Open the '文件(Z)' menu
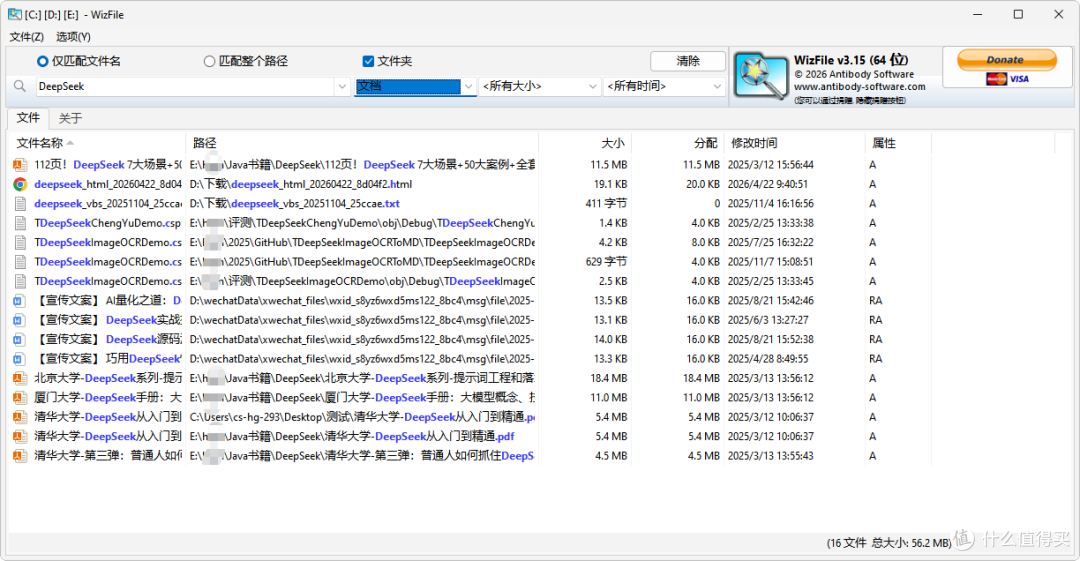Image resolution: width=1080 pixels, height=561 pixels. [x=27, y=37]
